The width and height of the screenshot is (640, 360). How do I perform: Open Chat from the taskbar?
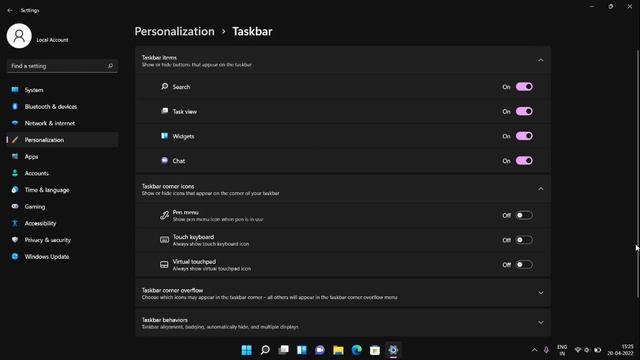click(x=320, y=350)
